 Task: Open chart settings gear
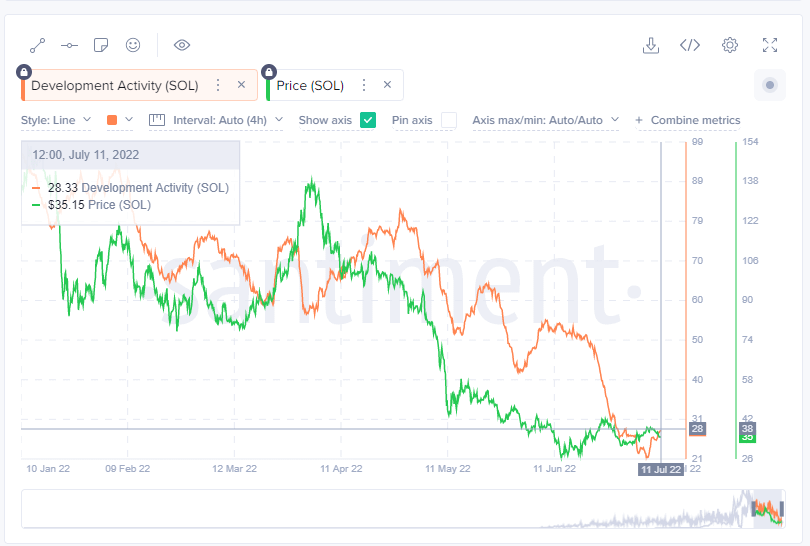pos(730,45)
